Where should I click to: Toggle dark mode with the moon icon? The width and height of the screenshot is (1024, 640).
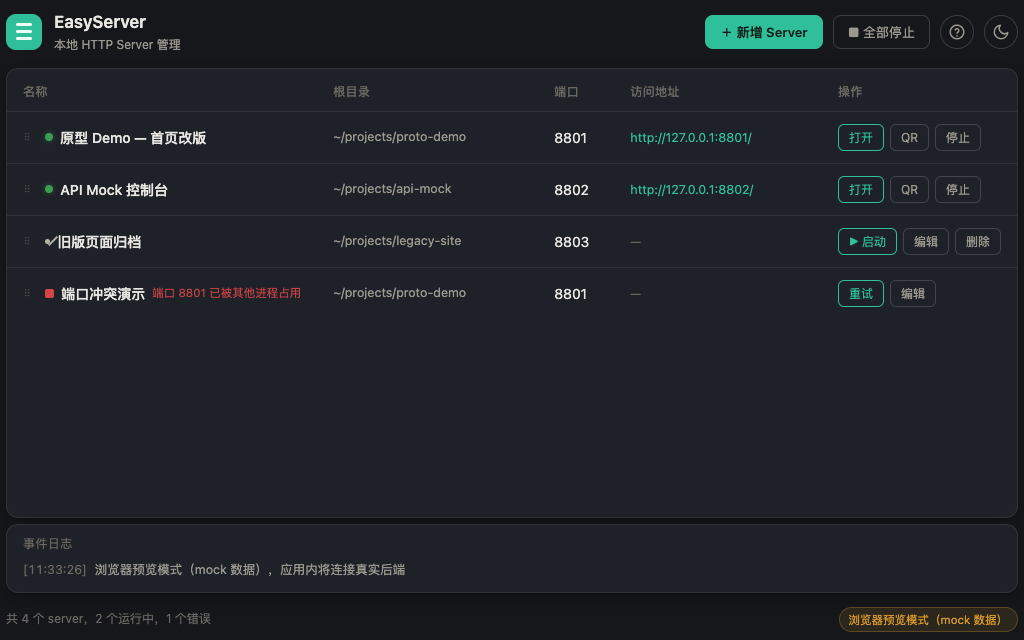point(1000,32)
